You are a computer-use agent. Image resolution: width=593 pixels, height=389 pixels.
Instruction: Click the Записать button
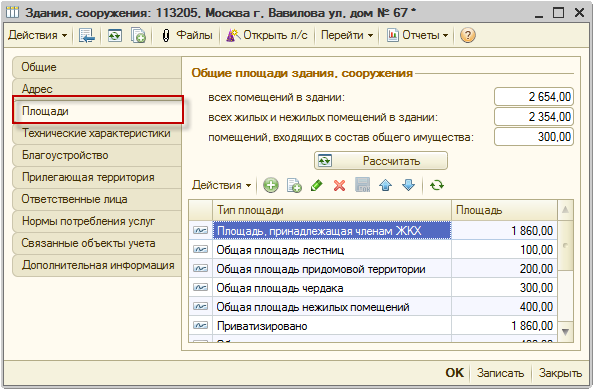(x=500, y=373)
